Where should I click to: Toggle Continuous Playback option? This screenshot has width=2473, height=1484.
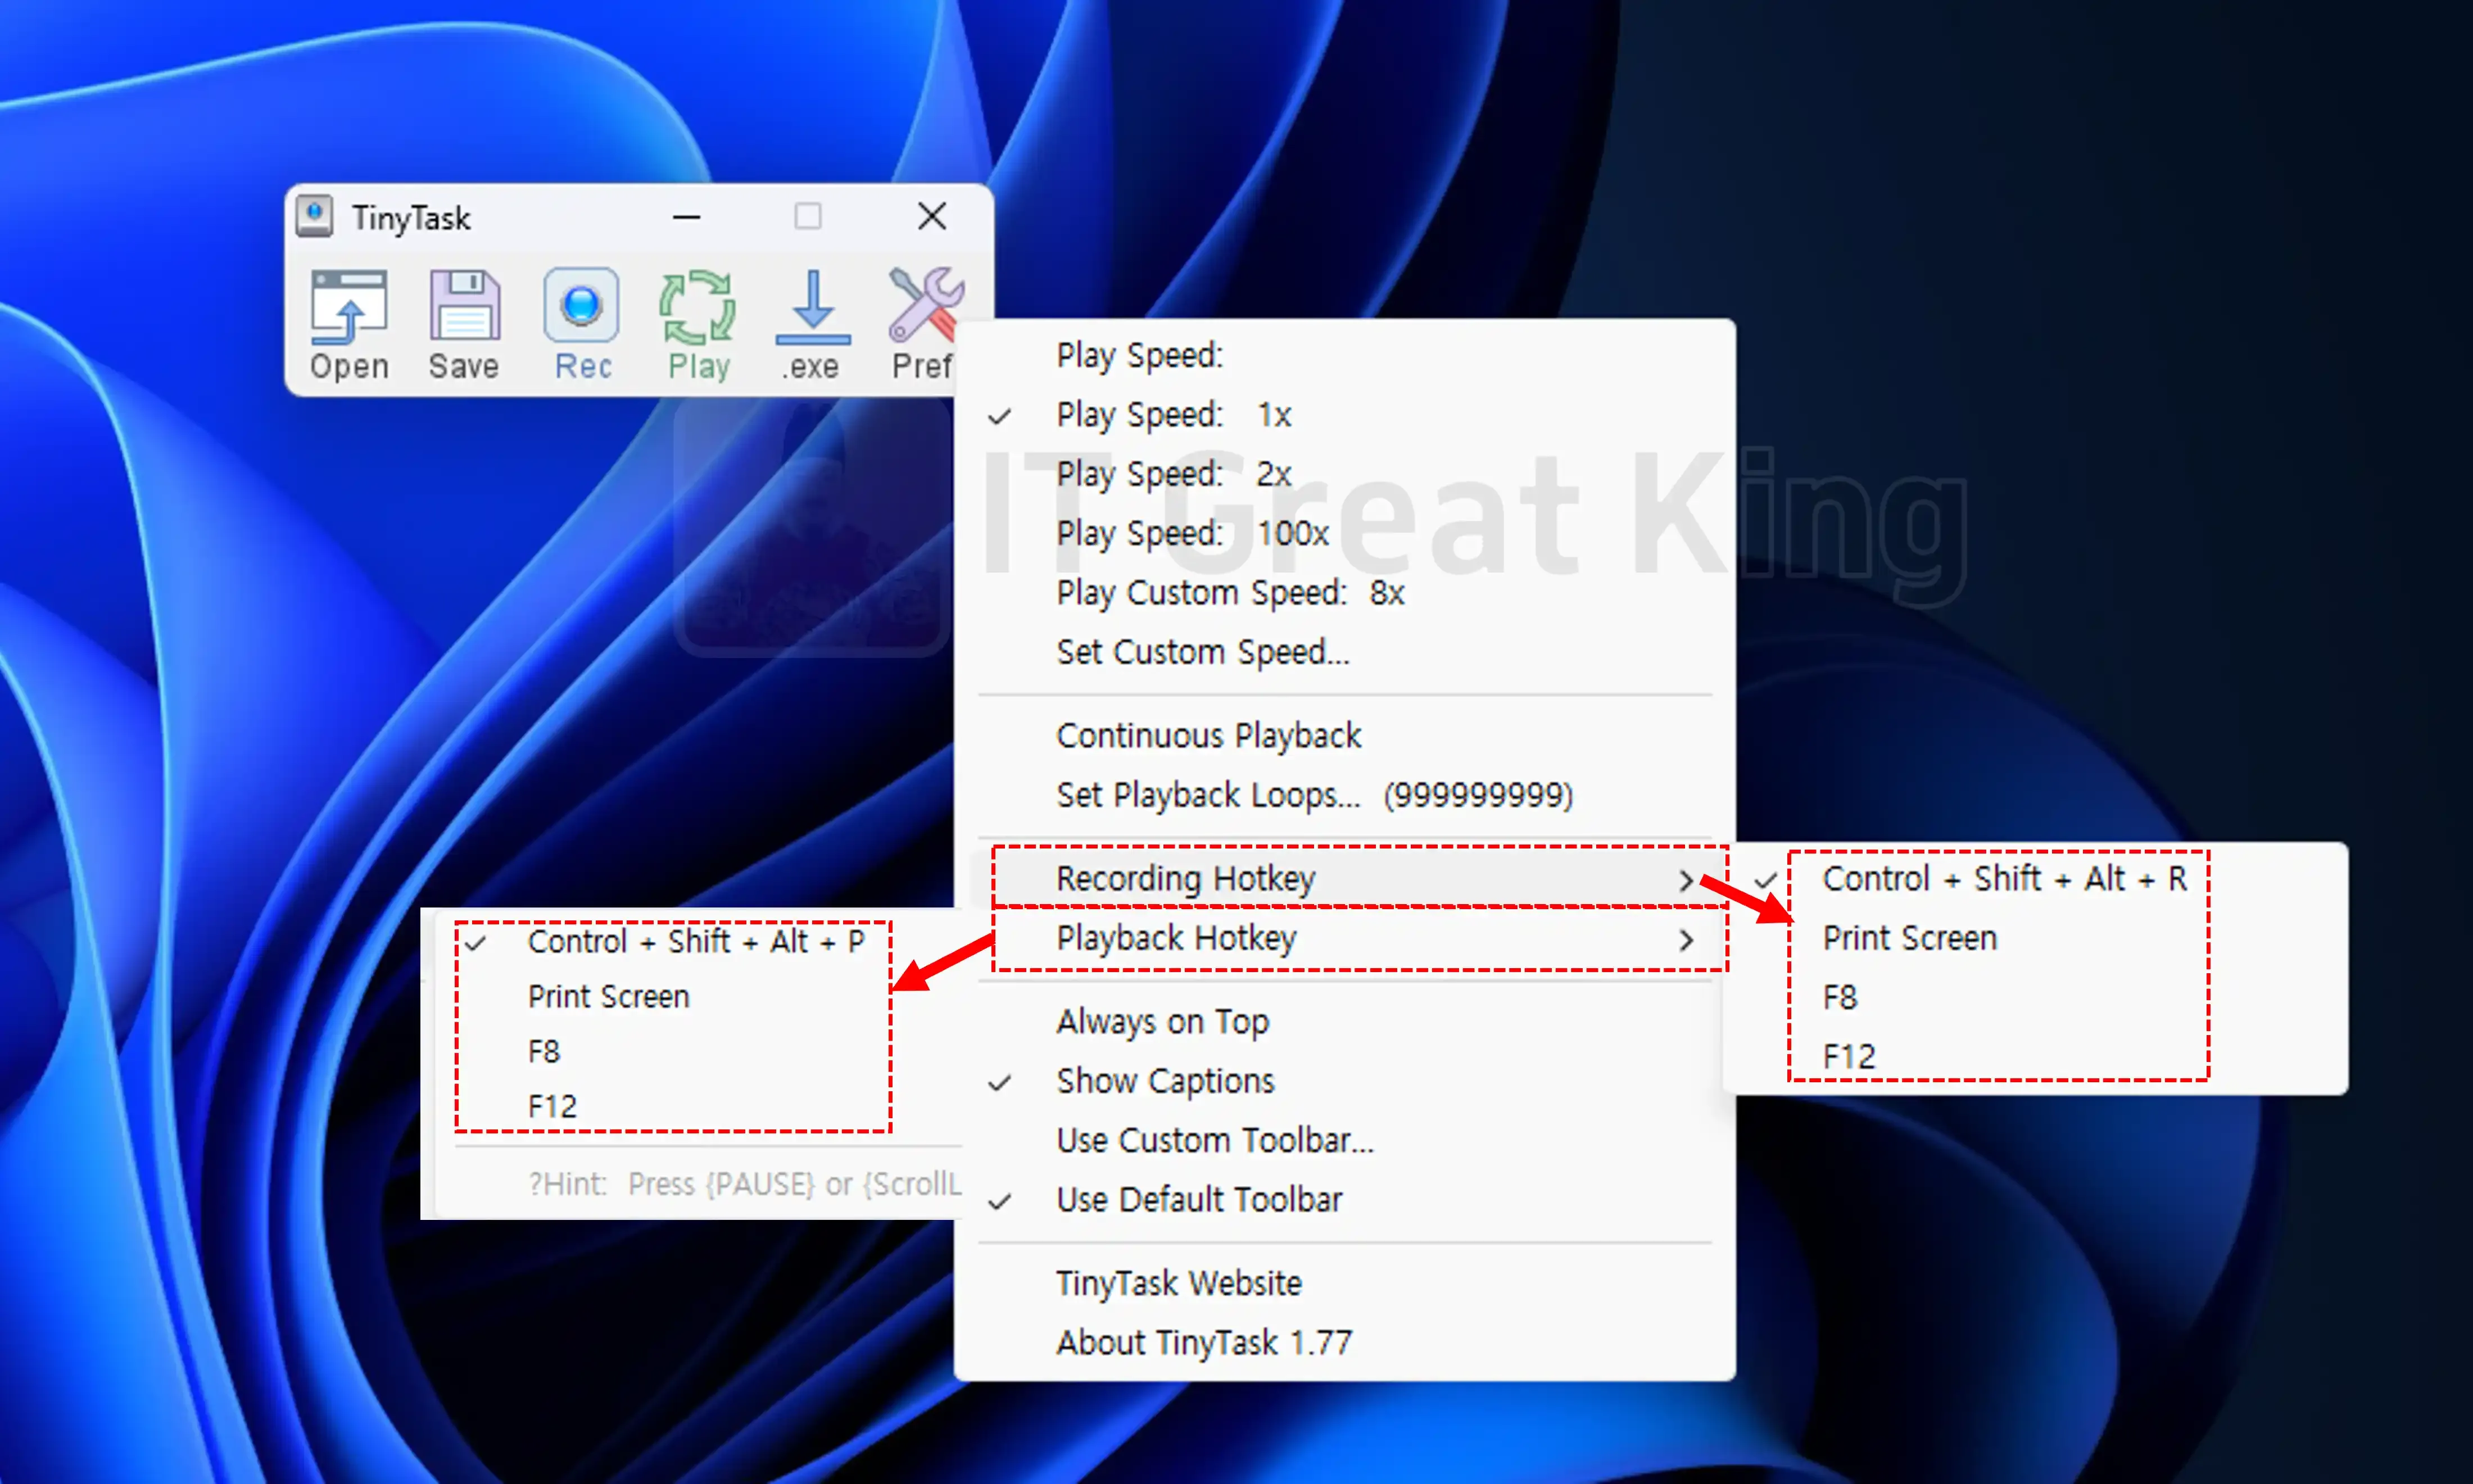click(x=1344, y=736)
